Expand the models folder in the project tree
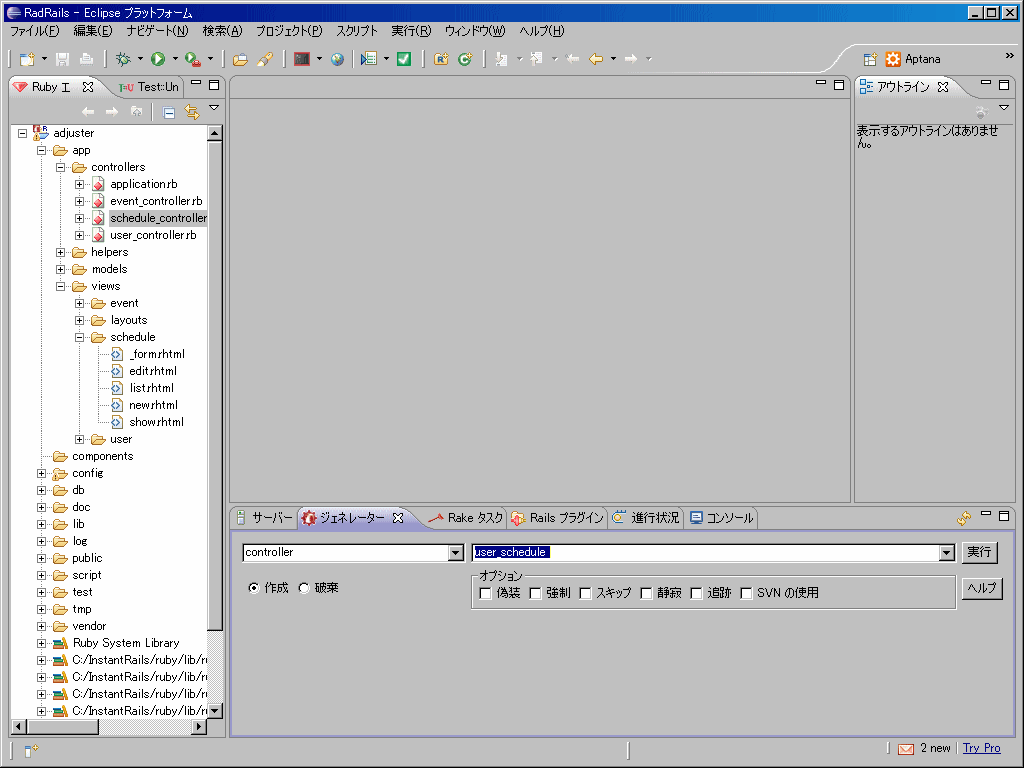 pos(60,269)
